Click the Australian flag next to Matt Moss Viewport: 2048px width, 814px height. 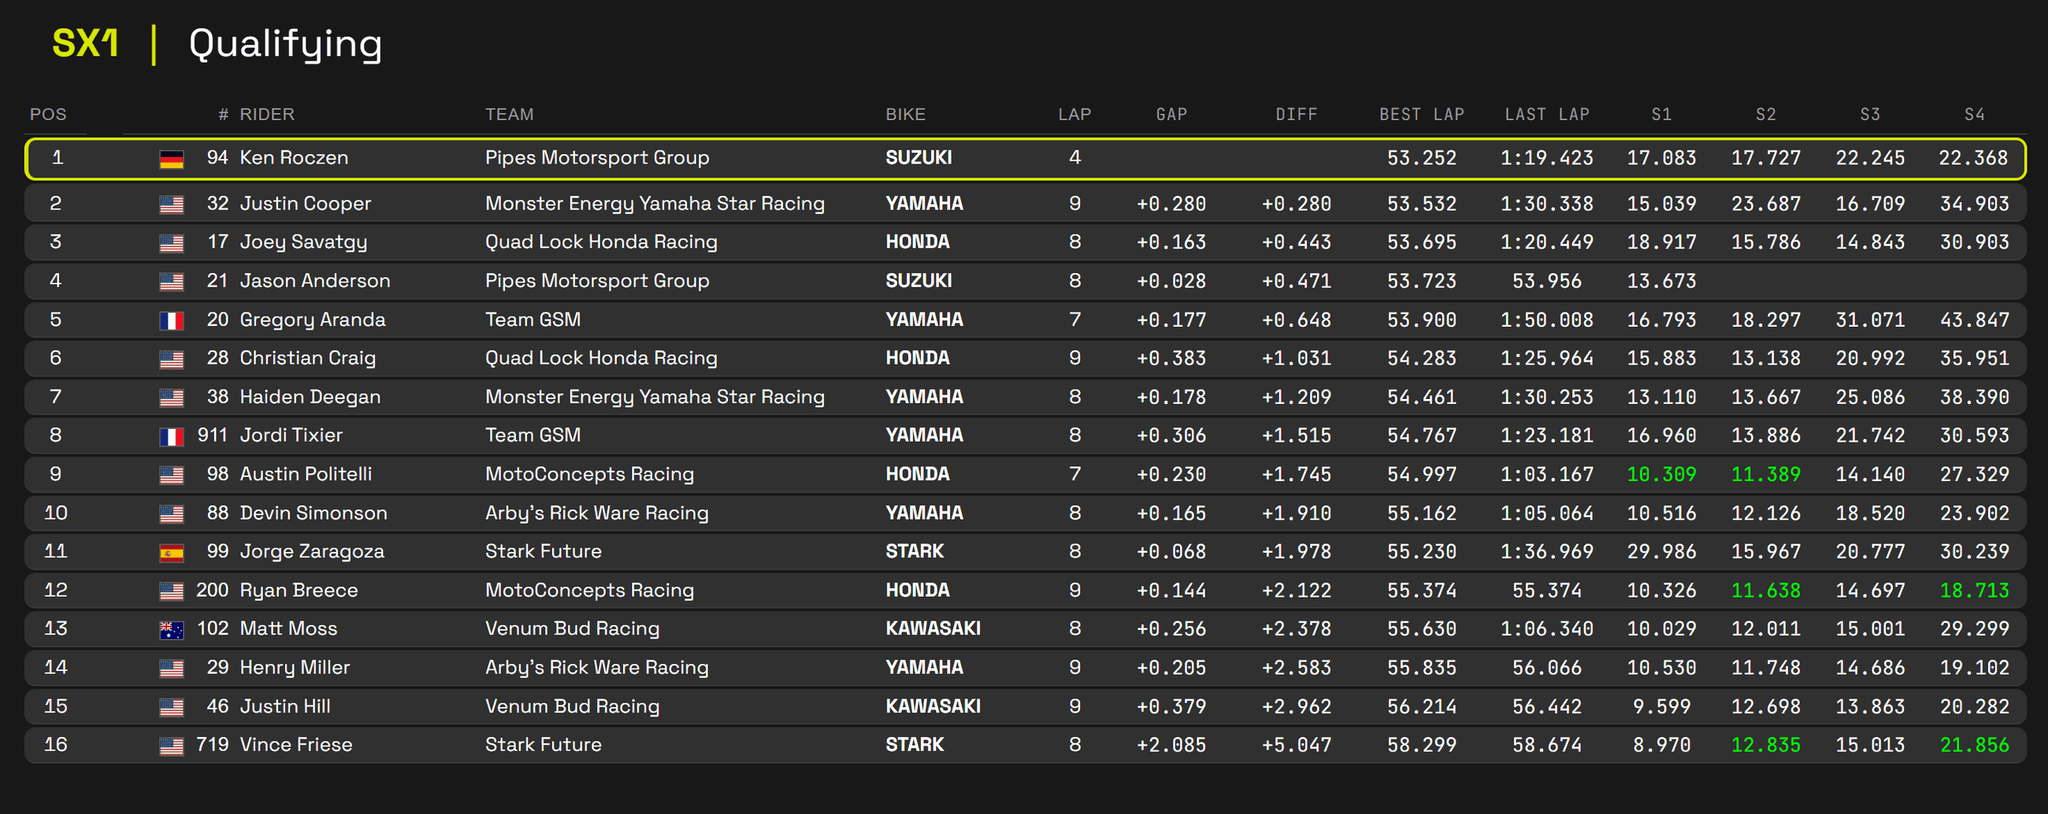(x=171, y=630)
